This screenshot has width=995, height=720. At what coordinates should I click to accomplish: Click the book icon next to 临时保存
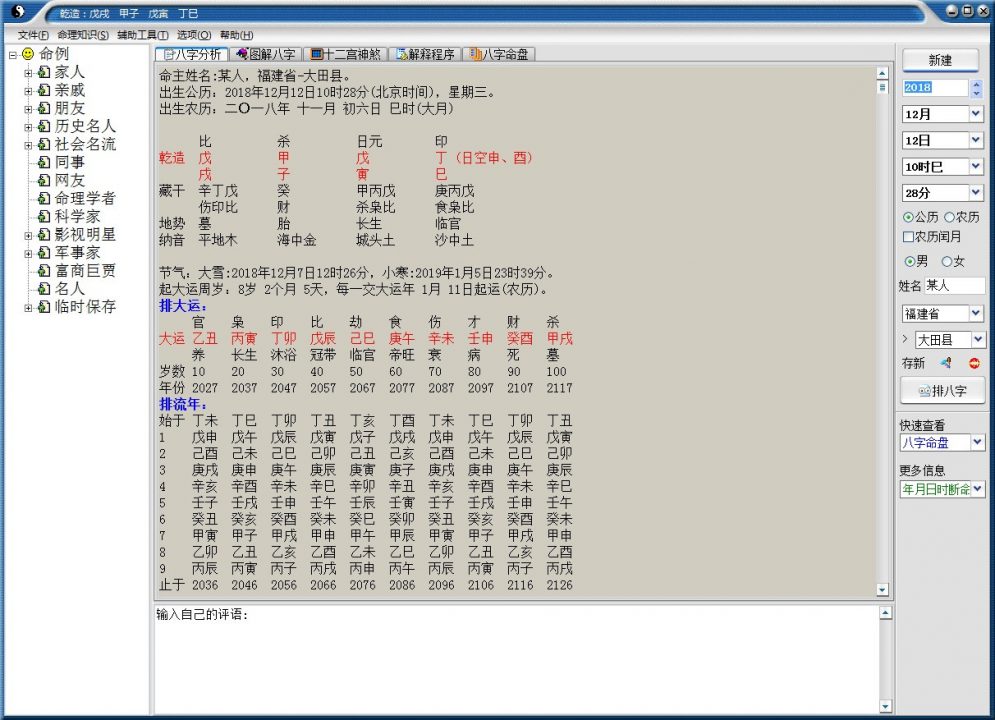click(43, 308)
